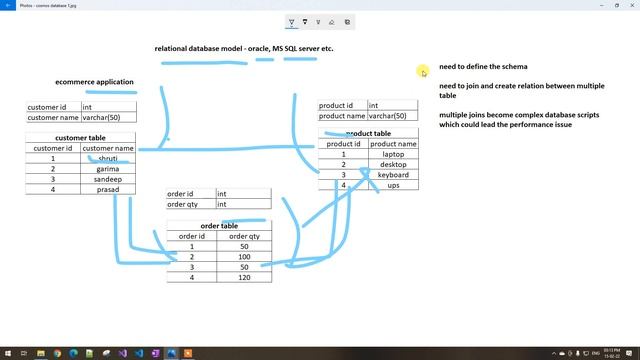
Task: Minimize the Photos window
Action: point(602,5)
